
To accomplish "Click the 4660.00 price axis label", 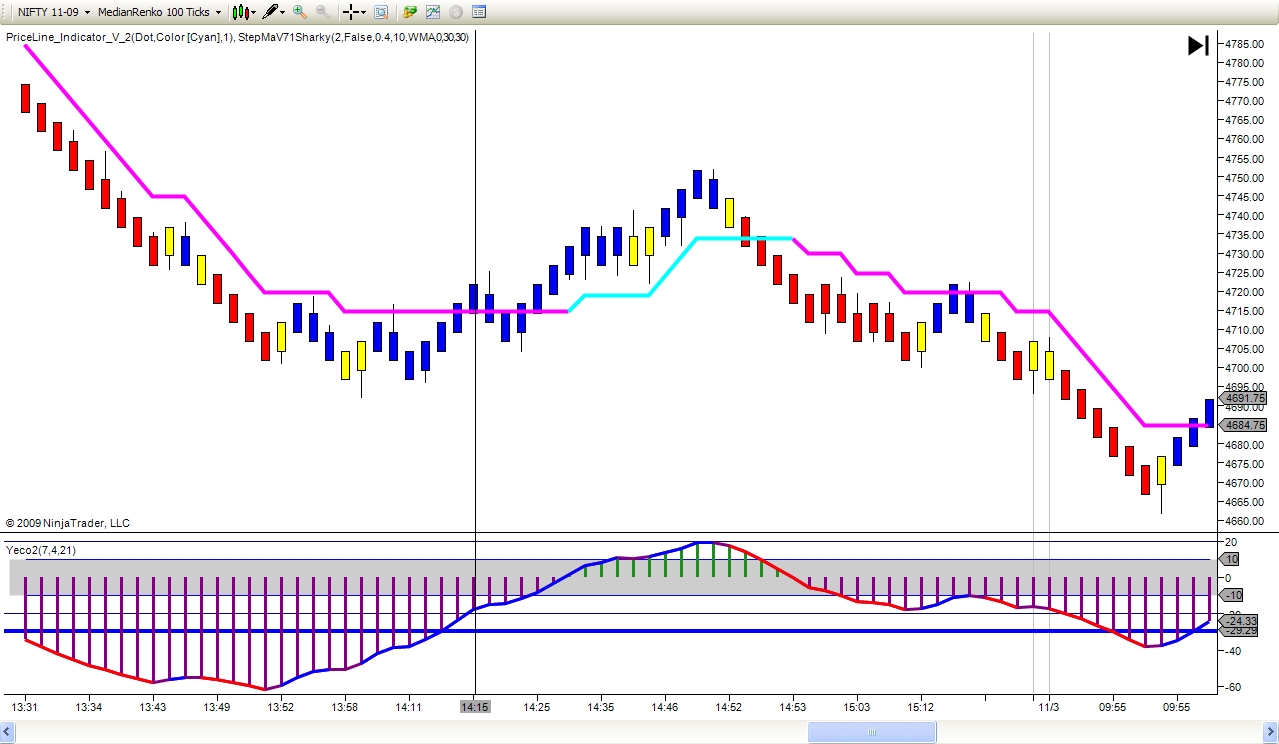I will point(1245,521).
